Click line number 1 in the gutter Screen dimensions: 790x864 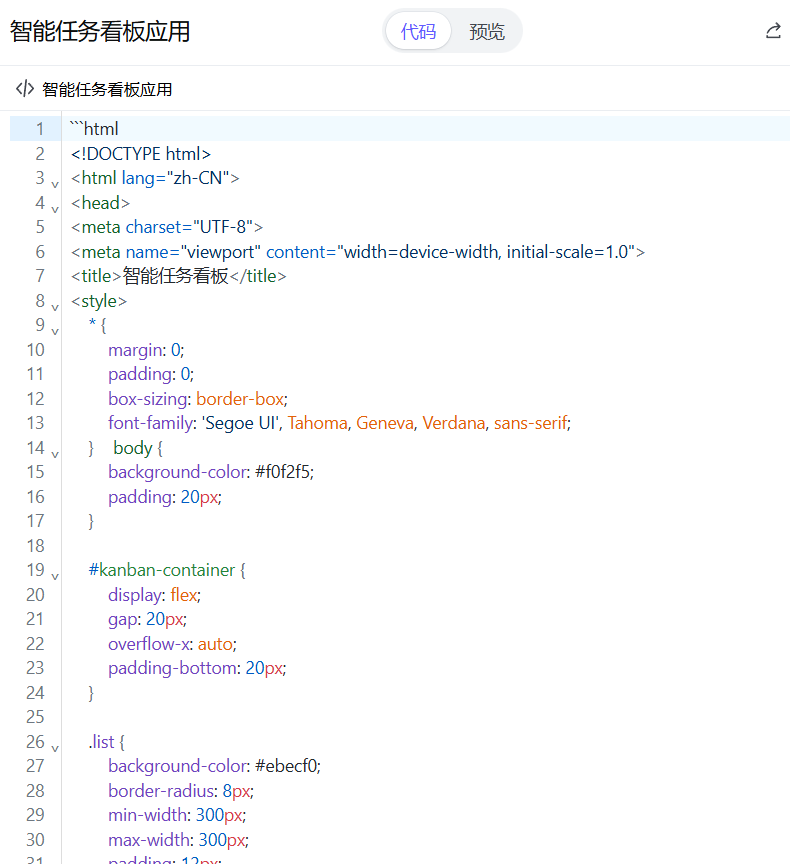pyautogui.click(x=40, y=129)
